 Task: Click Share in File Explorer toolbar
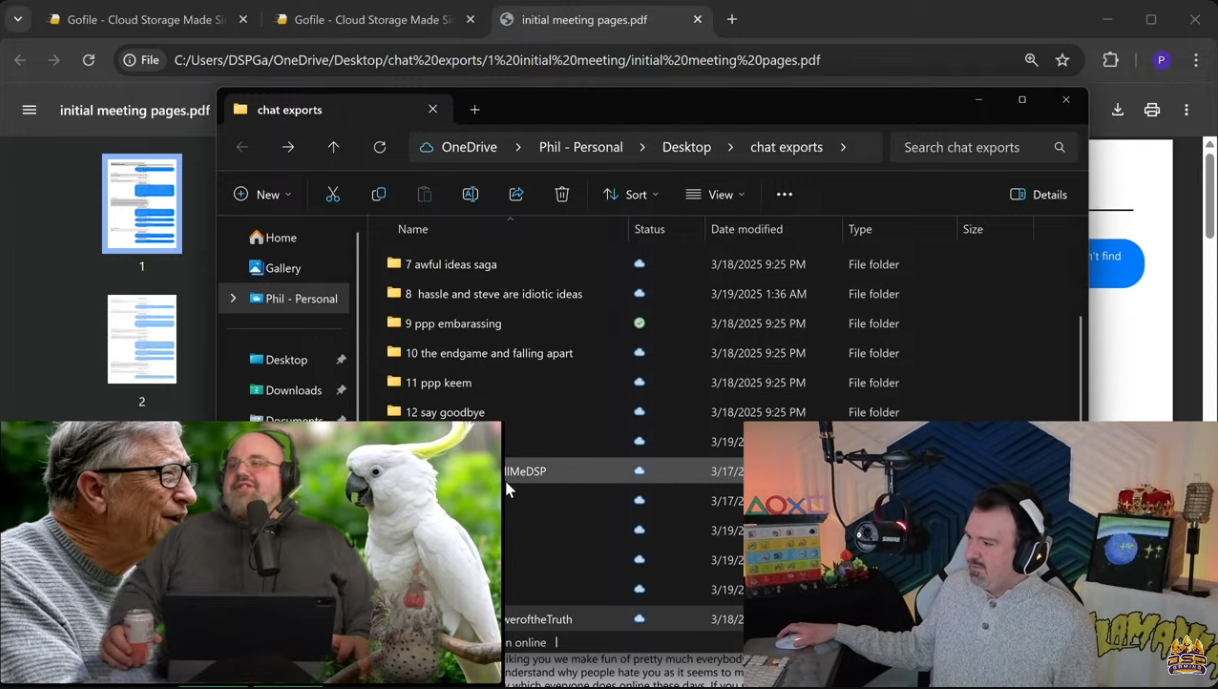click(x=516, y=194)
